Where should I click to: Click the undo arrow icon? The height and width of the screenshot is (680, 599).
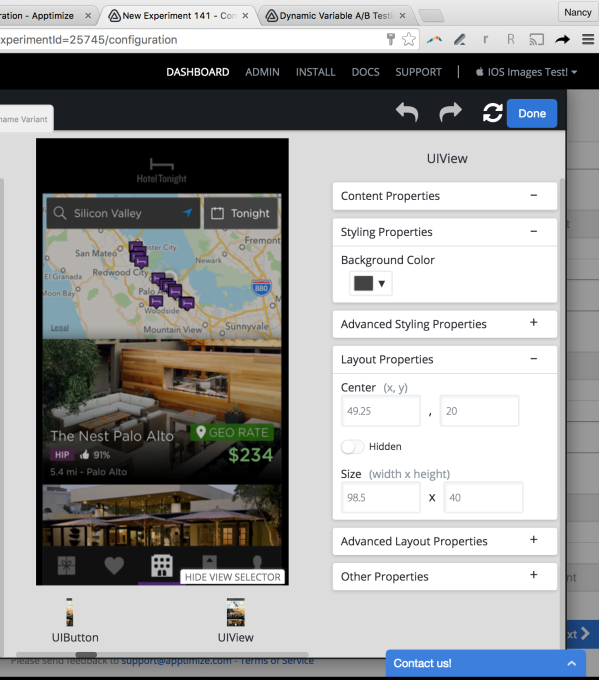pyautogui.click(x=407, y=112)
